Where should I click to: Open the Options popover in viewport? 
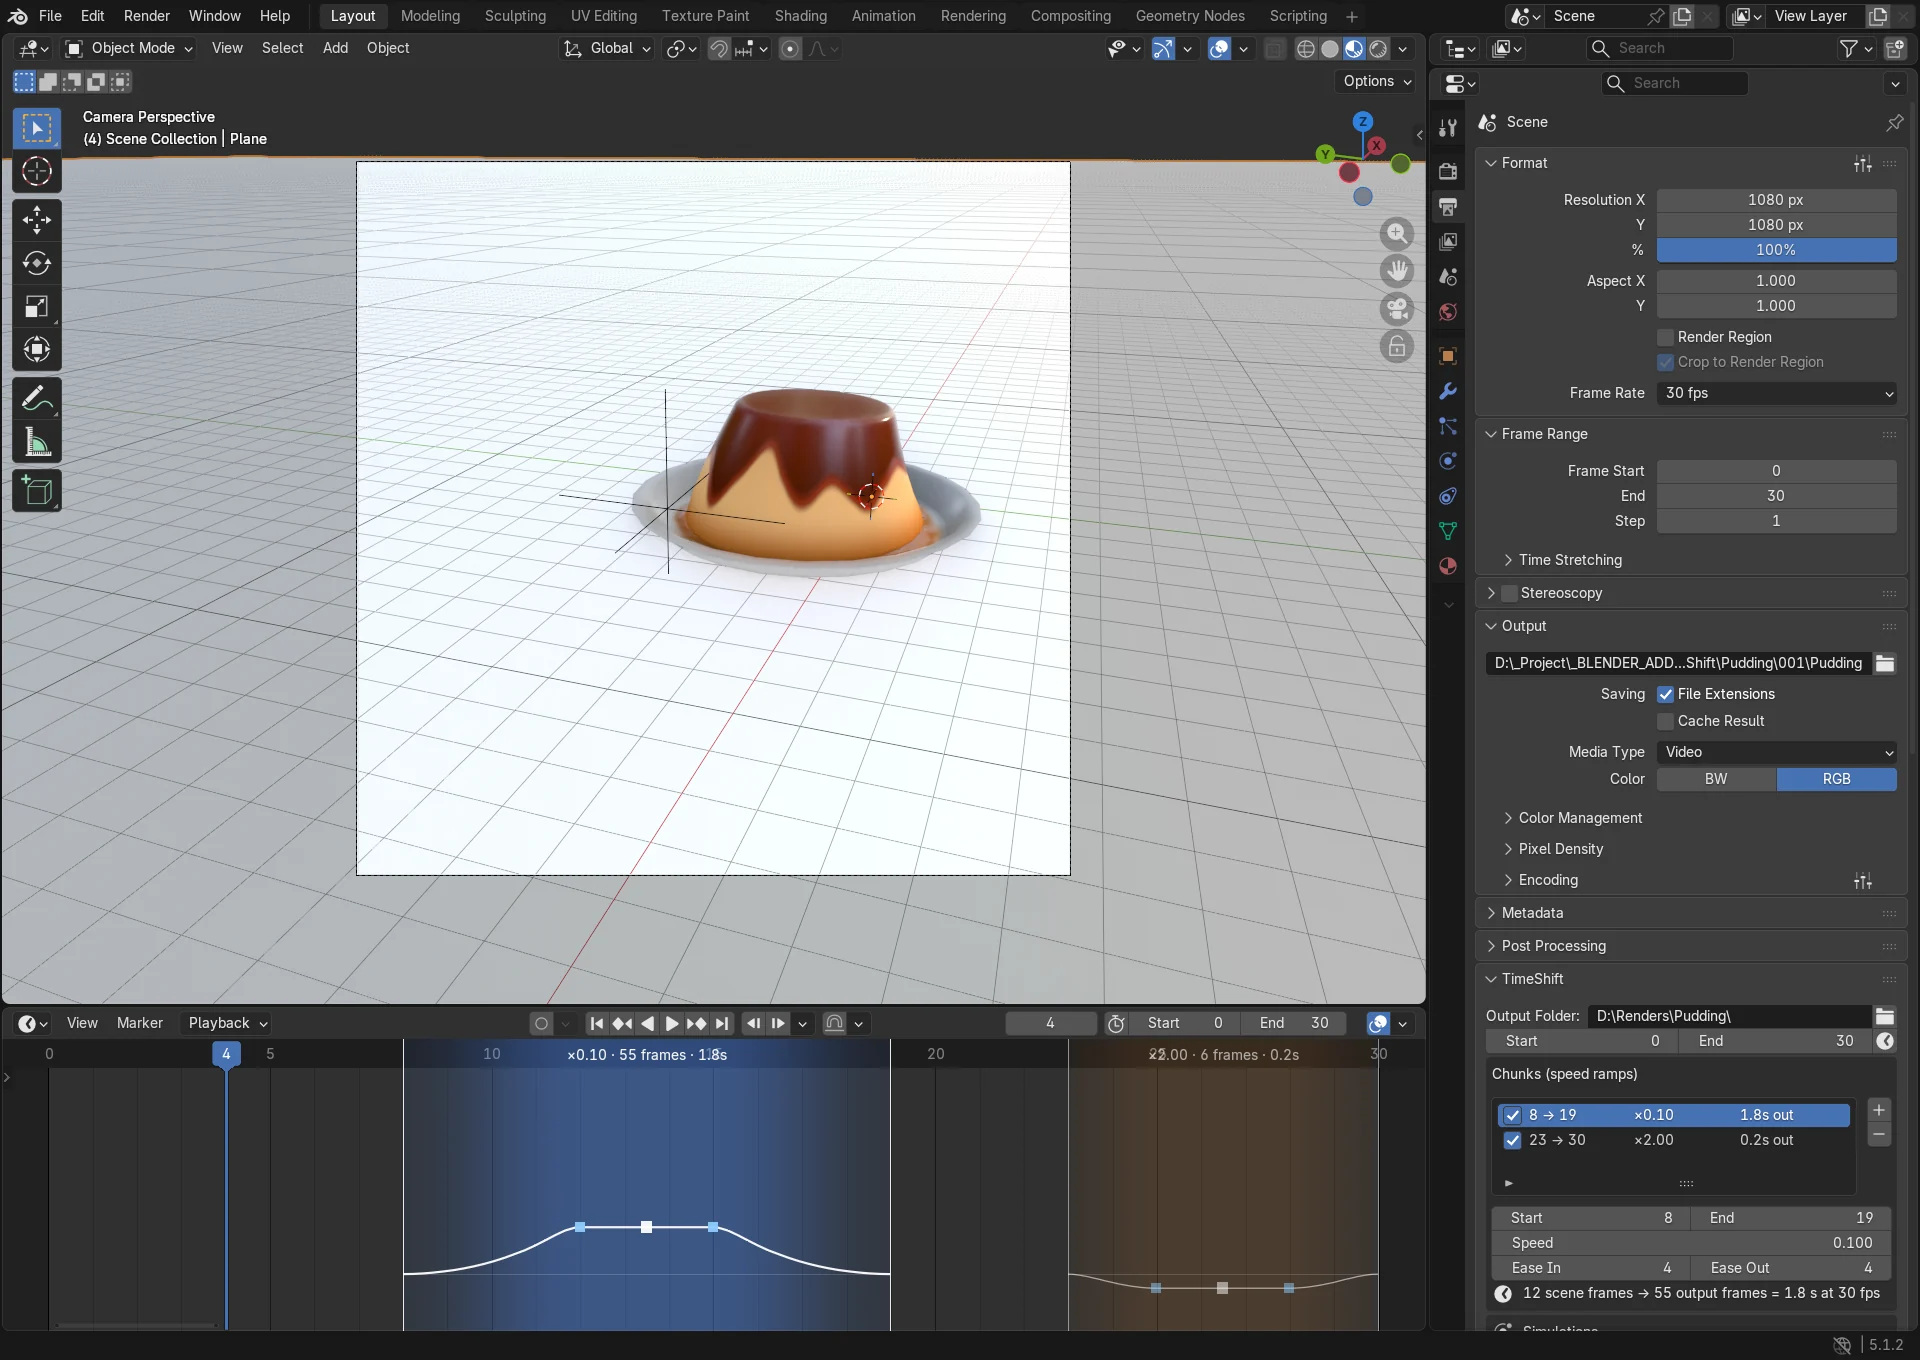pyautogui.click(x=1376, y=81)
